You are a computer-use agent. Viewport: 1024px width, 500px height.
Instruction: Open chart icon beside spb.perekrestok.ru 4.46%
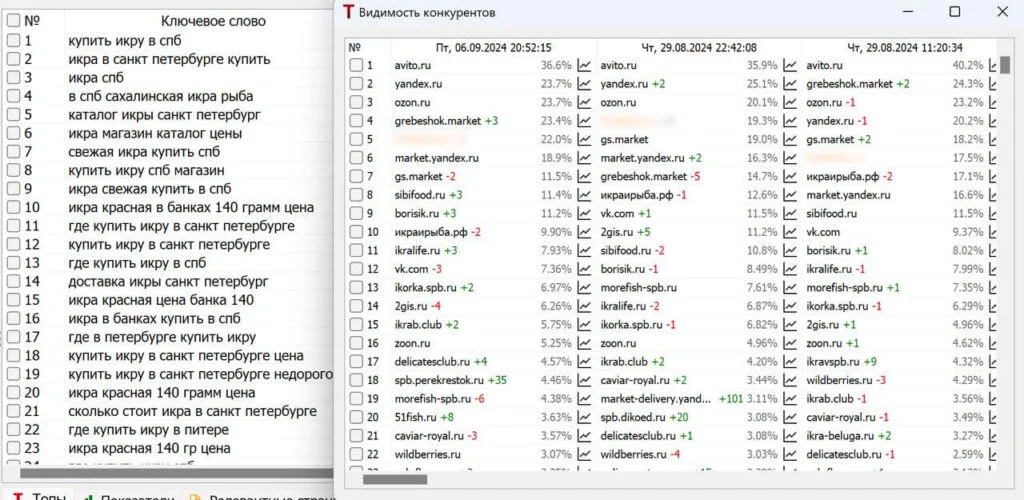[x=584, y=380]
